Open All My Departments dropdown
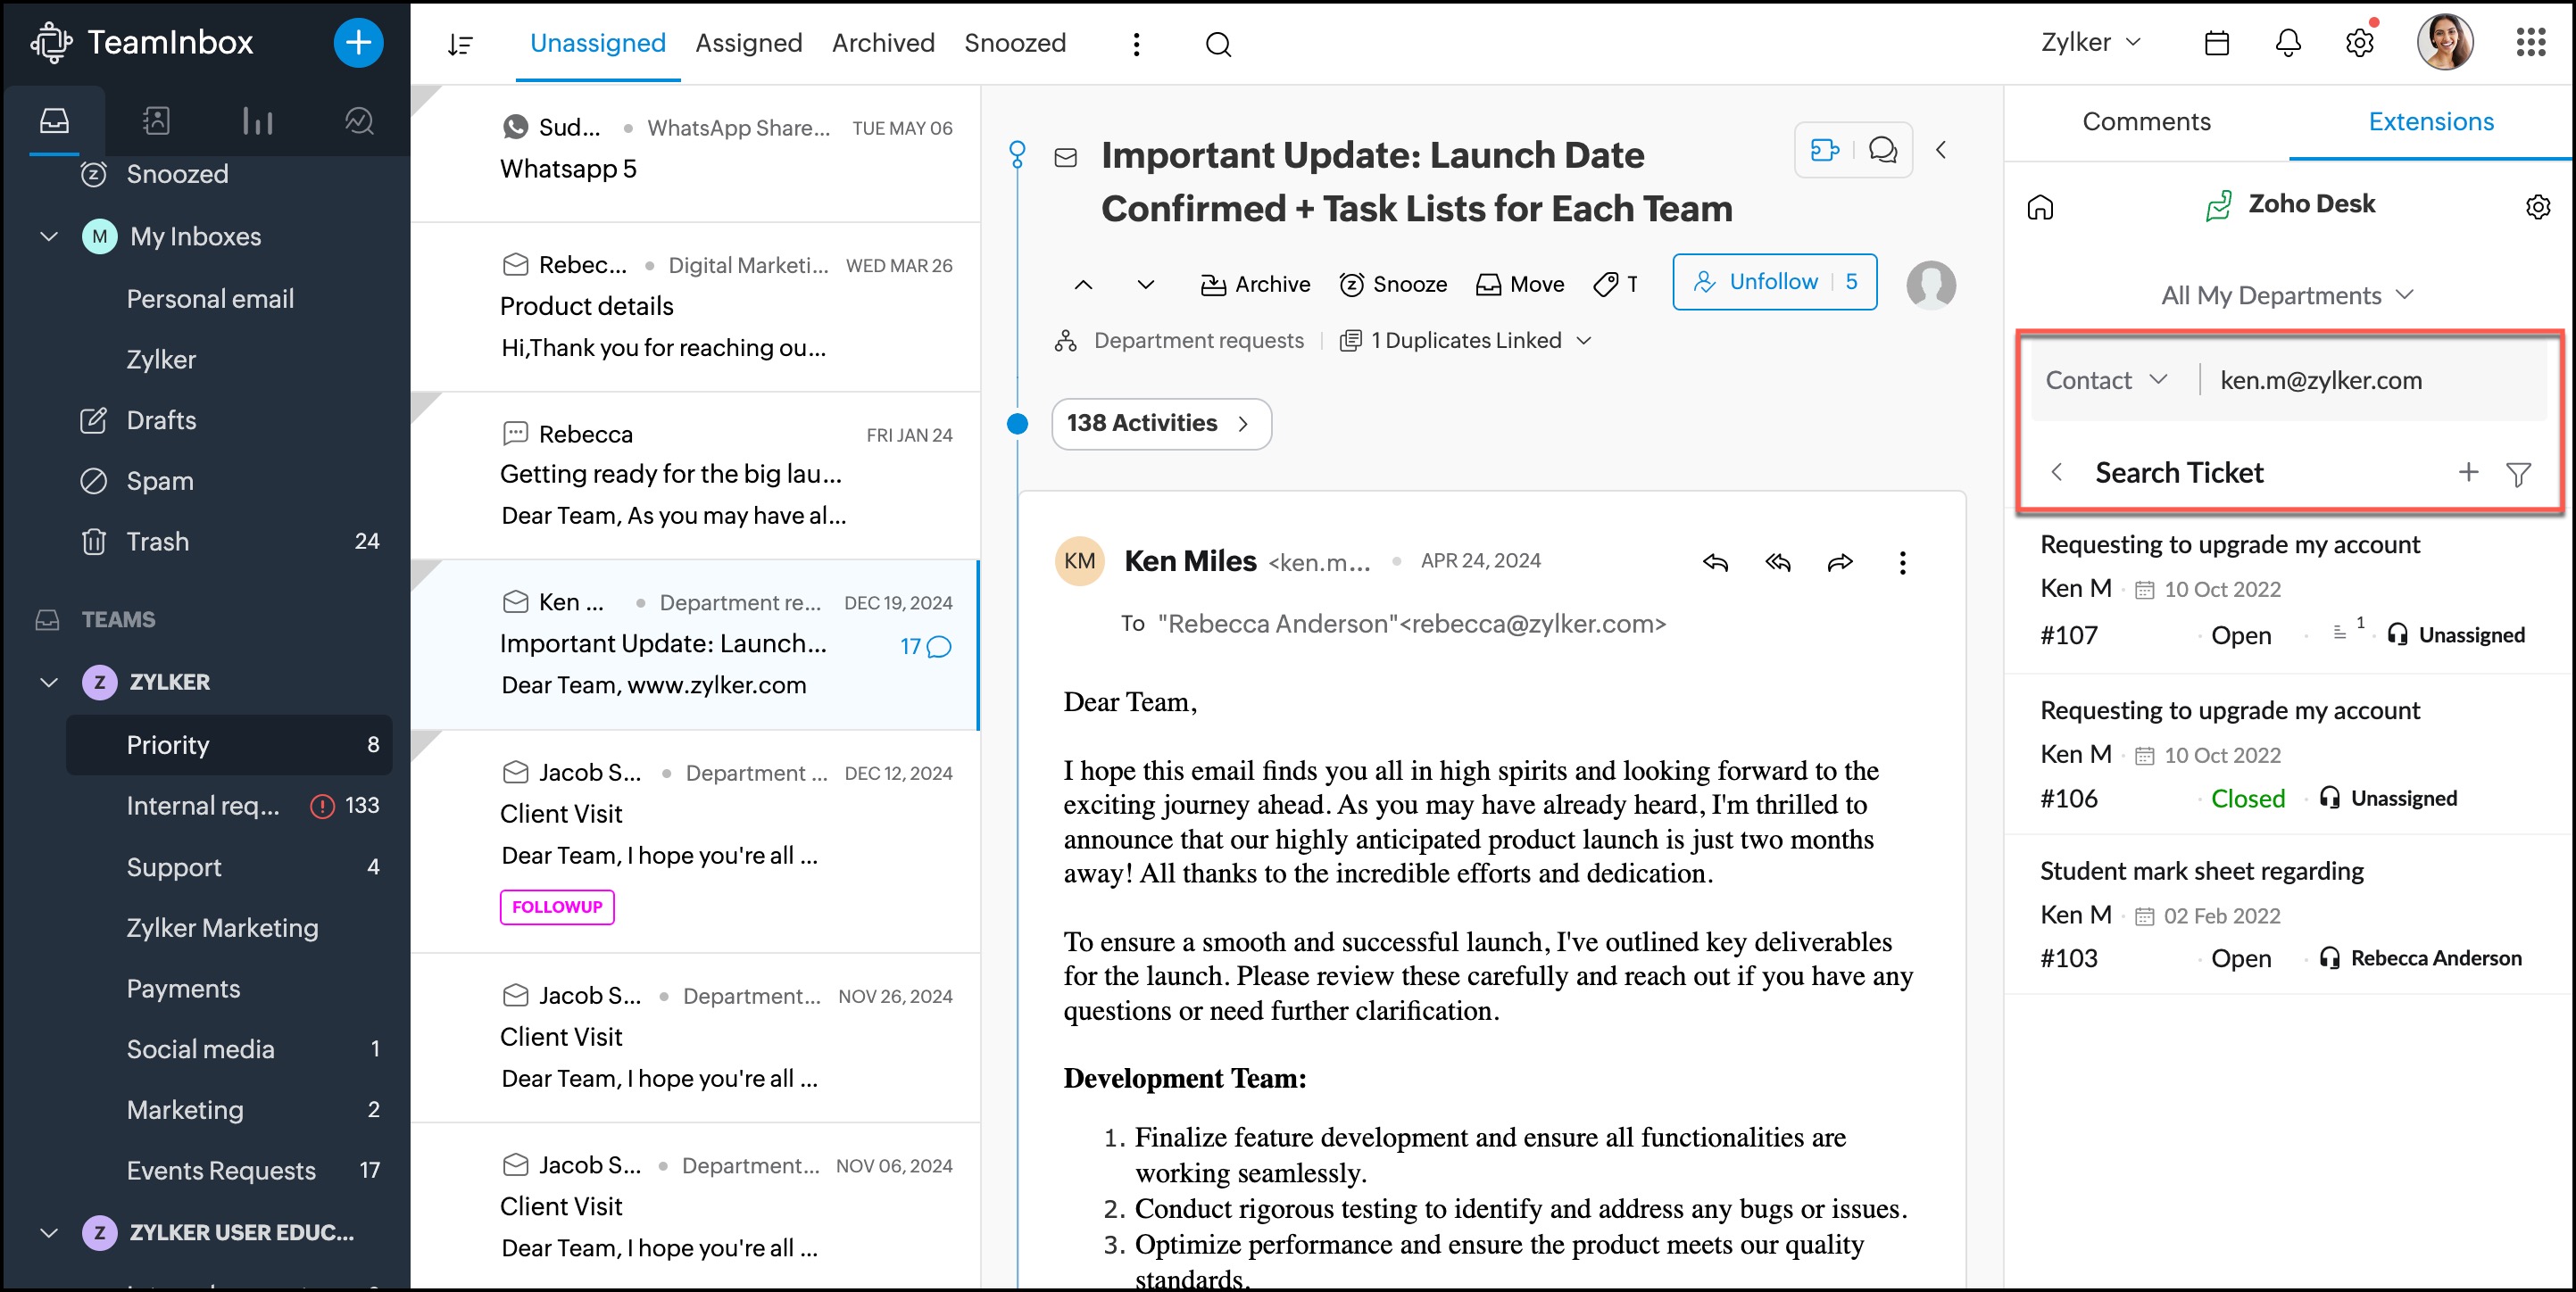The height and width of the screenshot is (1292, 2576). point(2286,295)
